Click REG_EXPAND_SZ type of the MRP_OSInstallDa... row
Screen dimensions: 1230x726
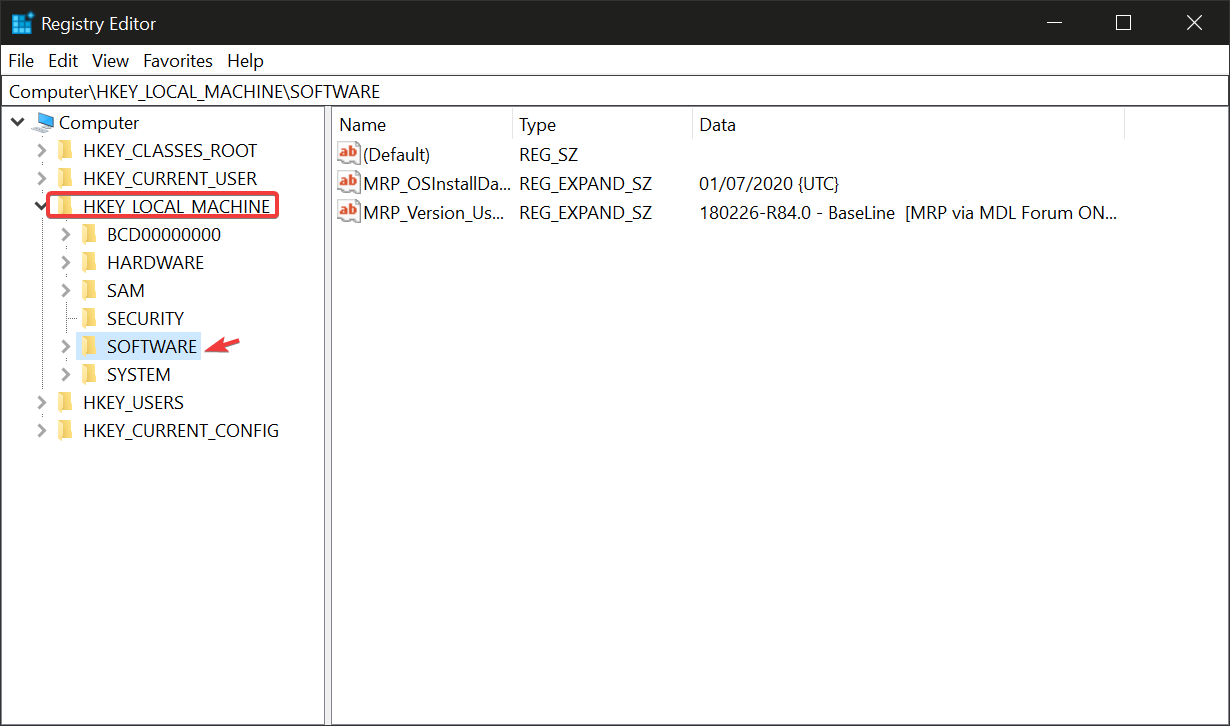click(586, 184)
